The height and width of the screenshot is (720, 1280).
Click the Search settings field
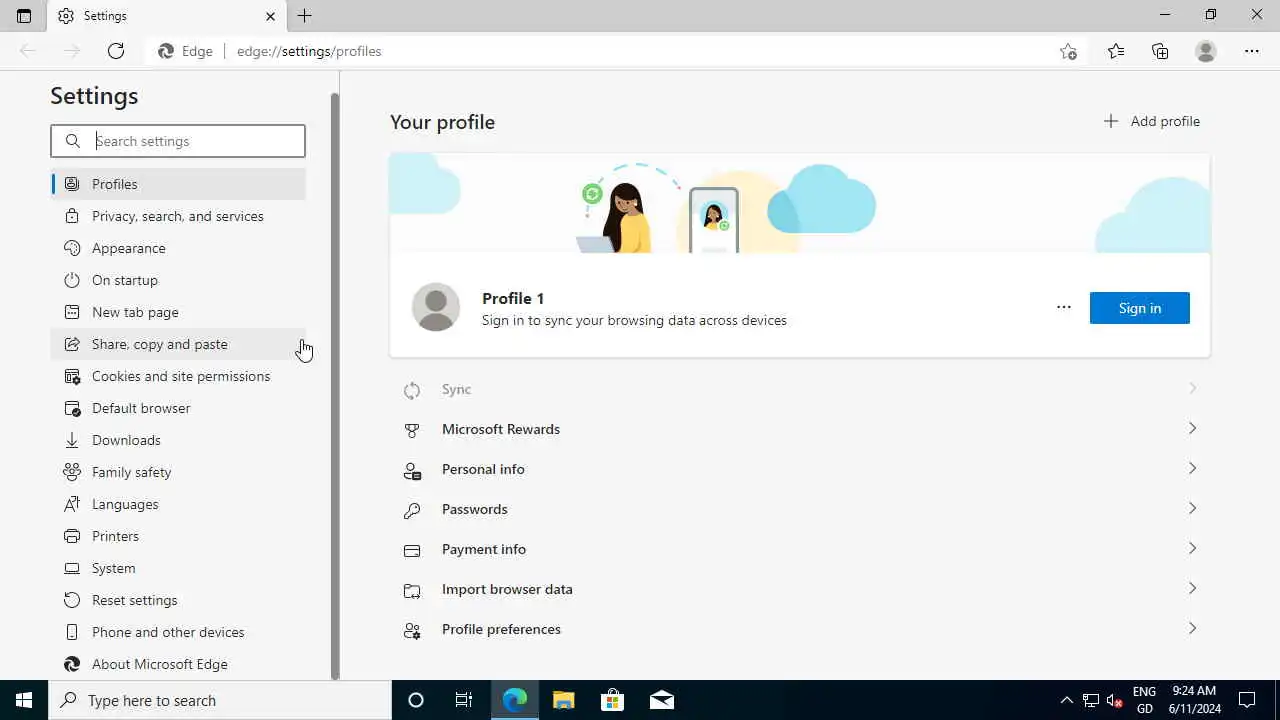[178, 141]
